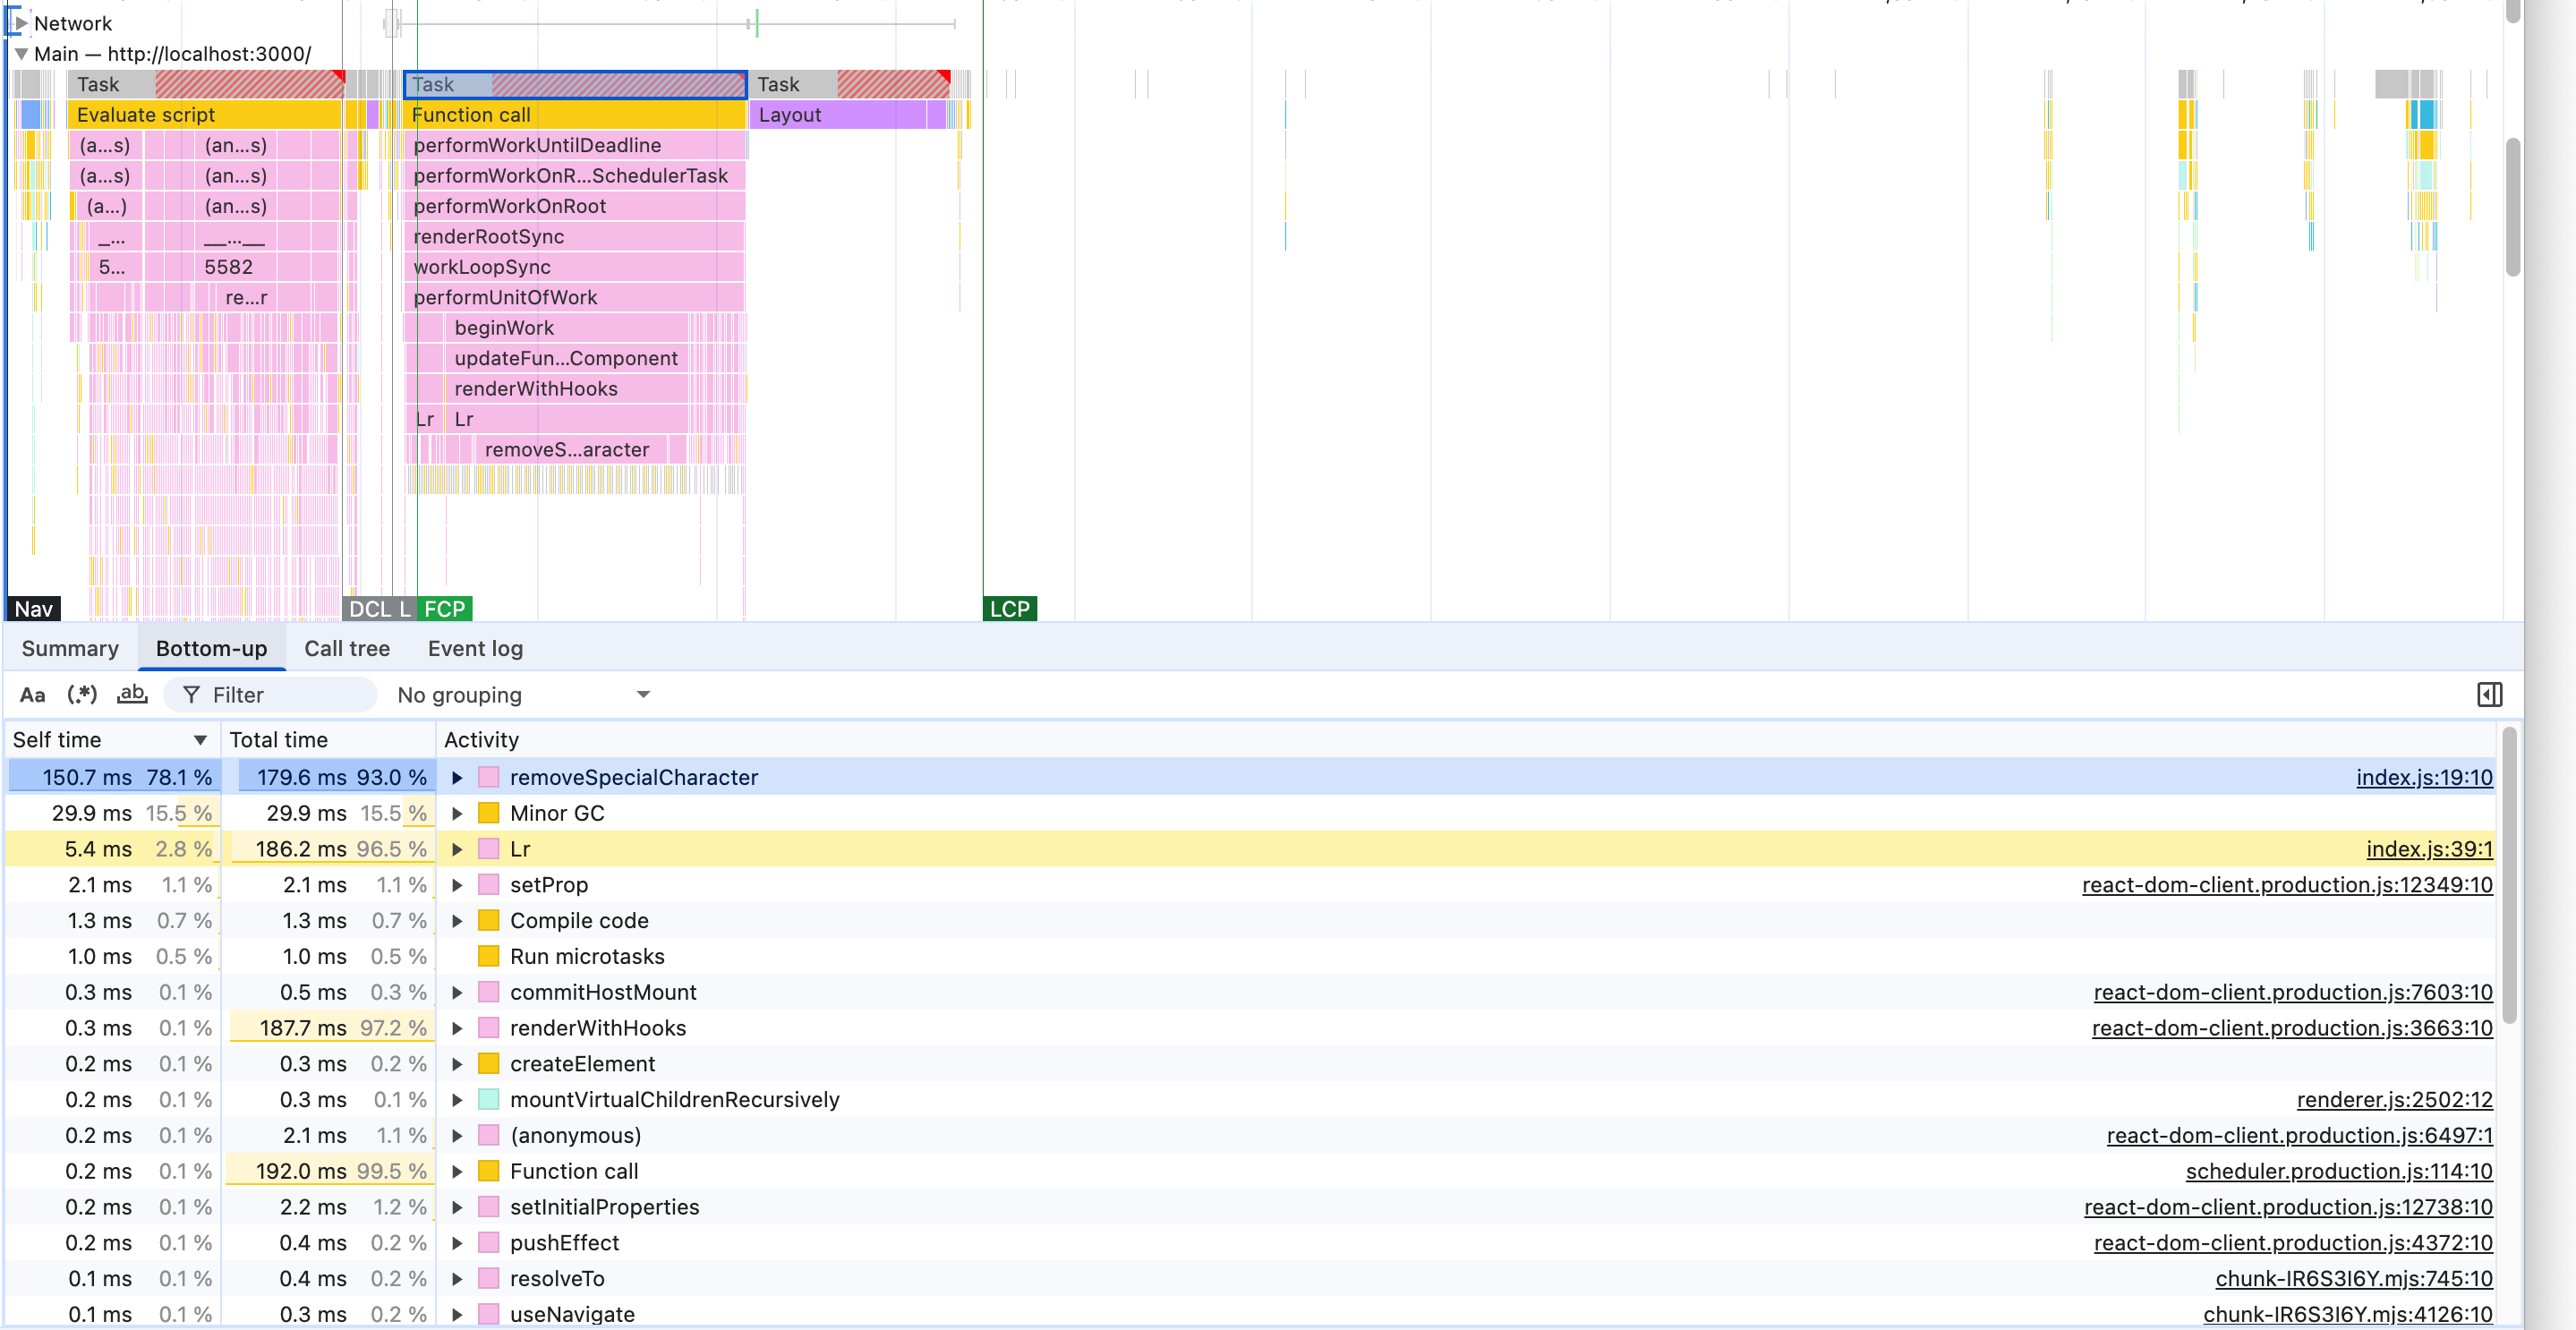Show the sidebar panel icon
2576x1330 pixels.
[x=2489, y=695]
